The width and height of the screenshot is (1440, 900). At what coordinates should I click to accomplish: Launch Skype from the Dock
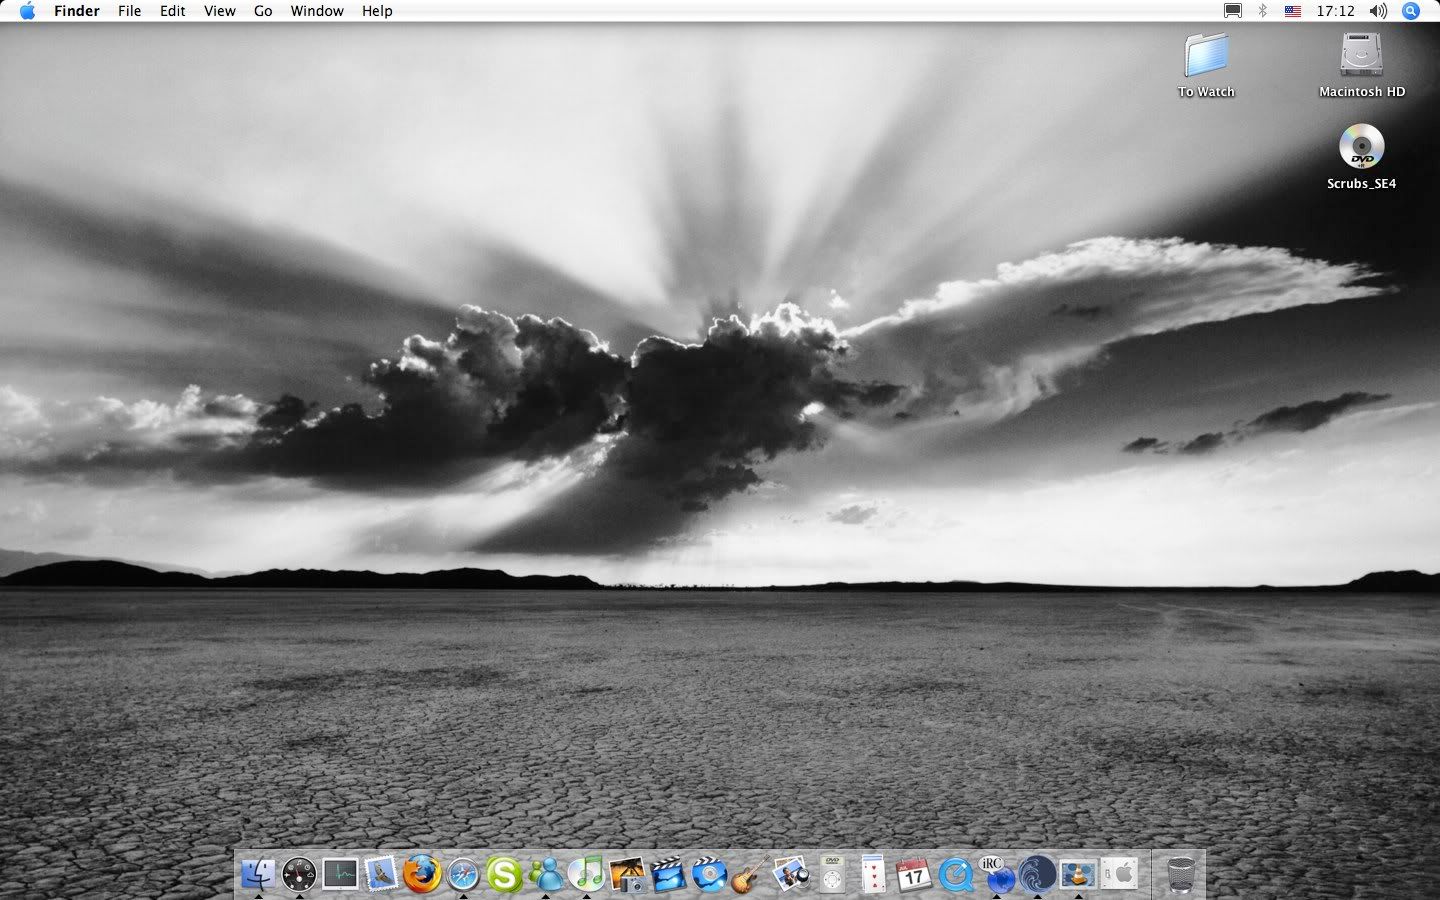click(x=504, y=875)
